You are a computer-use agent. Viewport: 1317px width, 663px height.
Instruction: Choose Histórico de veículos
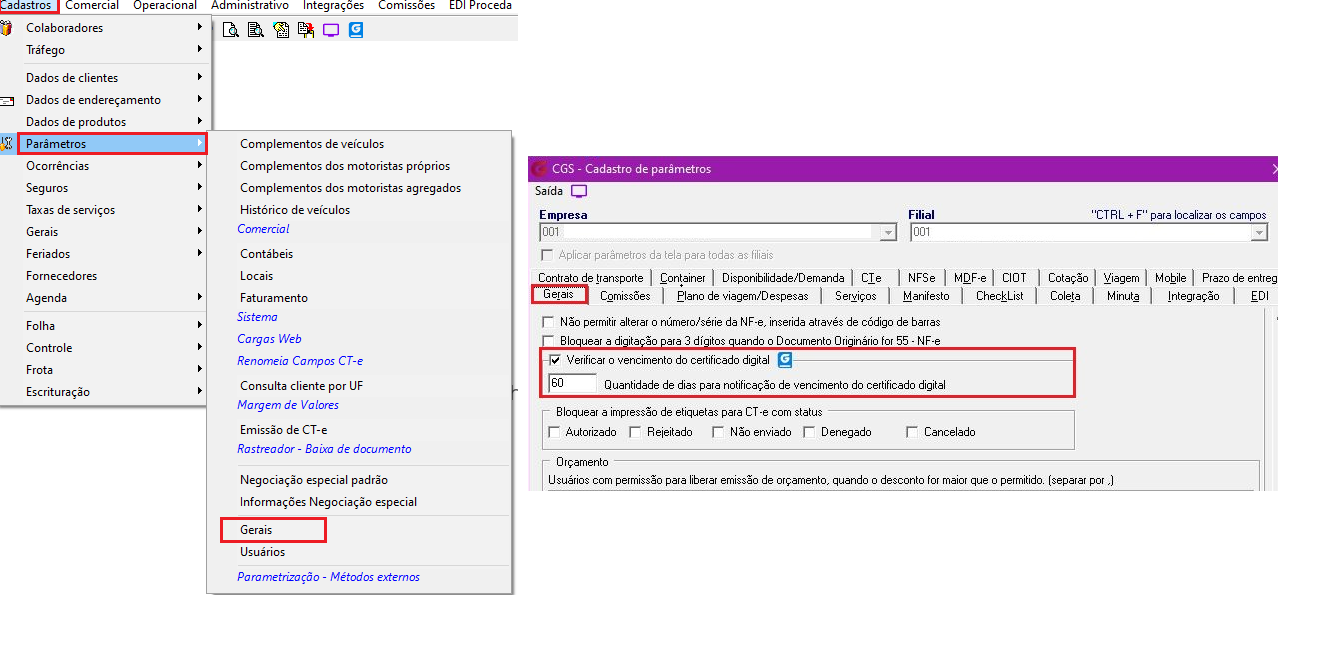pyautogui.click(x=295, y=210)
